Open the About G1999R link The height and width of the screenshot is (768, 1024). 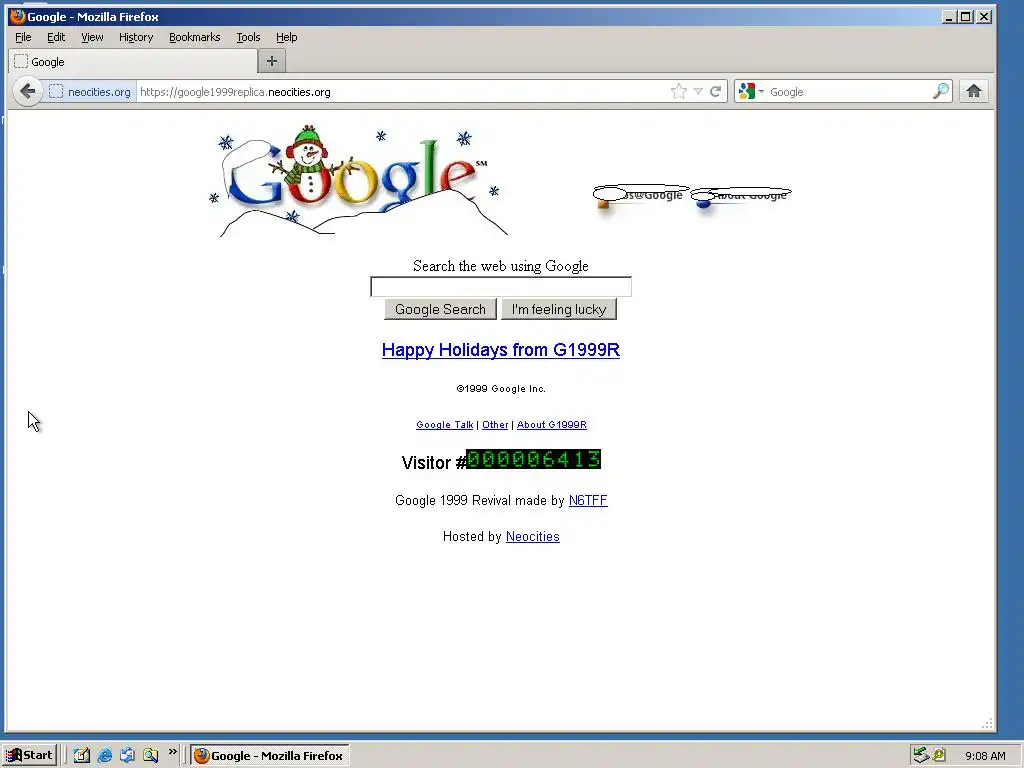[x=552, y=424]
